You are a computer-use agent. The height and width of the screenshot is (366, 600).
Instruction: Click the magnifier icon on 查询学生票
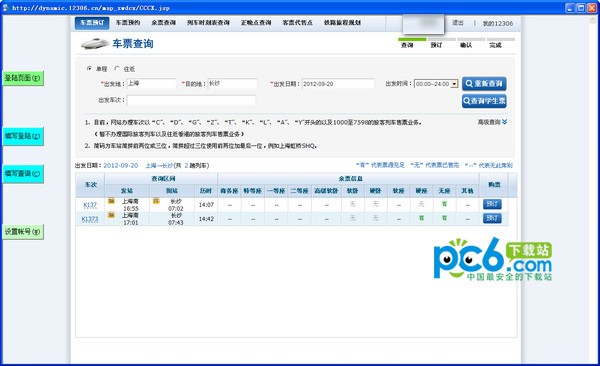467,101
